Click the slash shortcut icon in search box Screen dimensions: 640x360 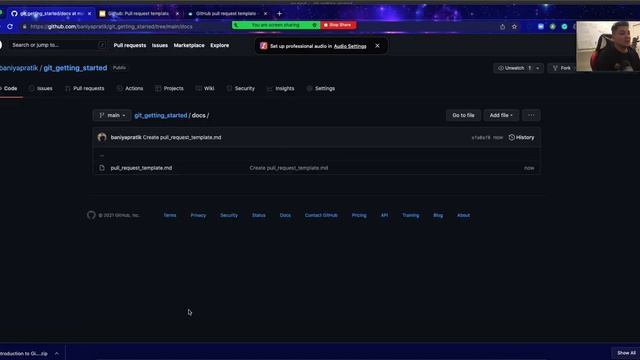pyautogui.click(x=102, y=45)
